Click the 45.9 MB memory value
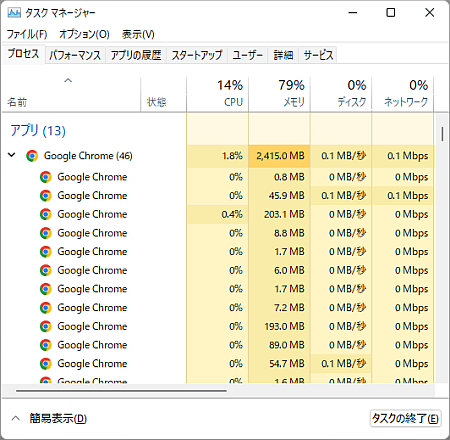This screenshot has height=440, width=450. click(287, 196)
